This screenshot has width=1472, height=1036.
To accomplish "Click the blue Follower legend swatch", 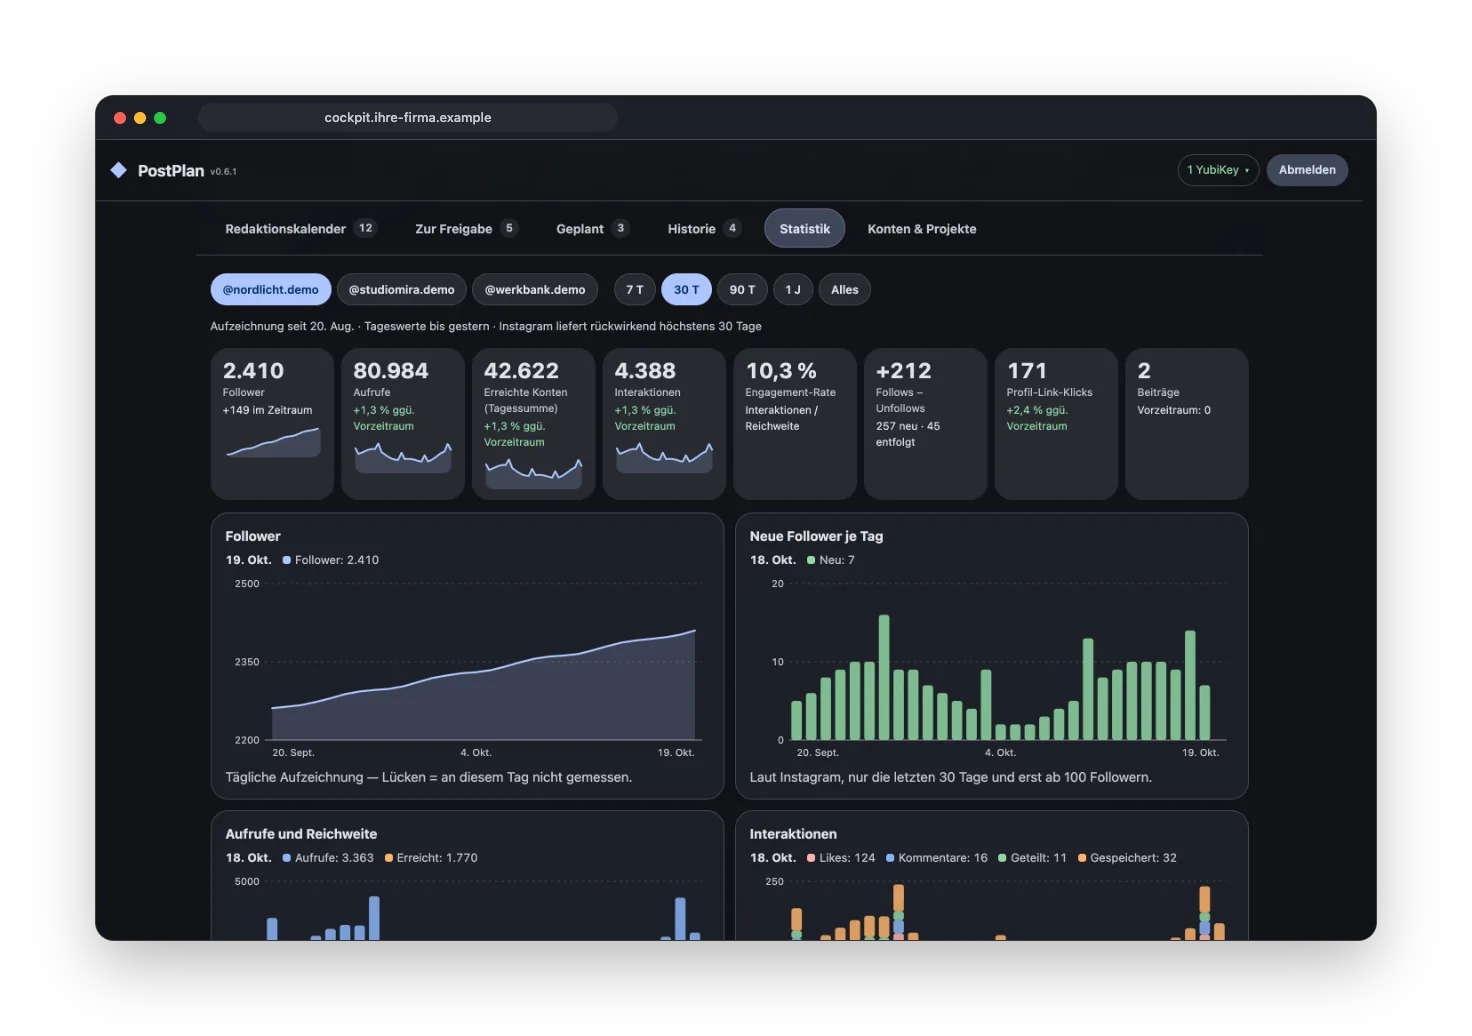I will pyautogui.click(x=287, y=560).
